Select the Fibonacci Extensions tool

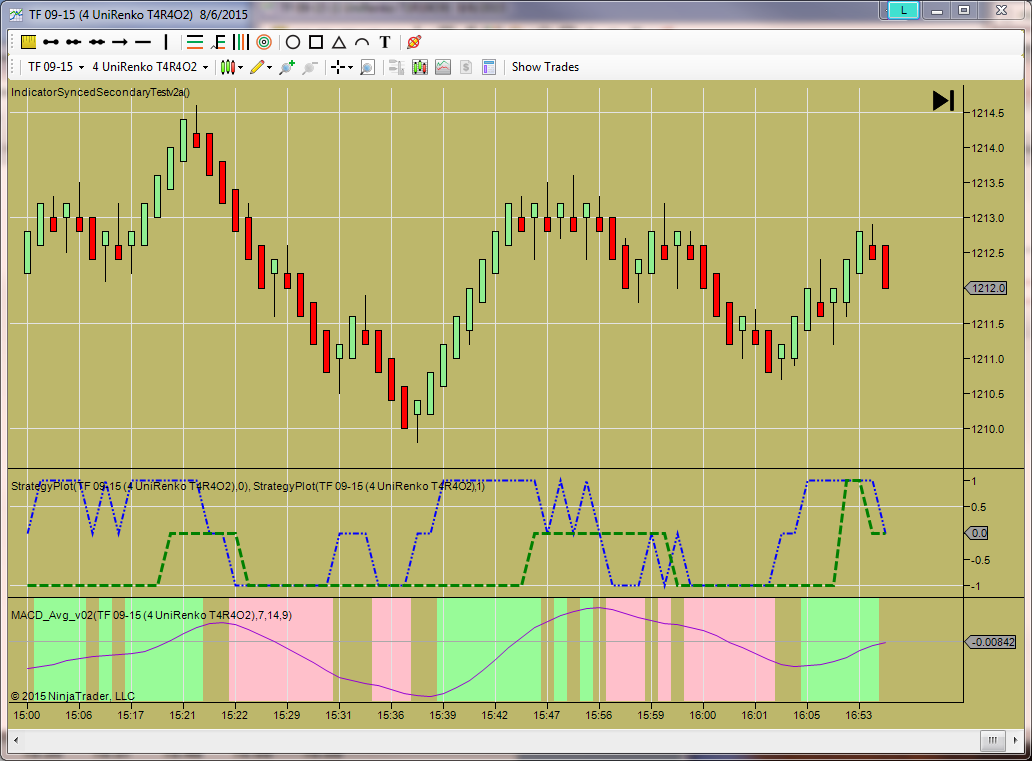(x=218, y=42)
